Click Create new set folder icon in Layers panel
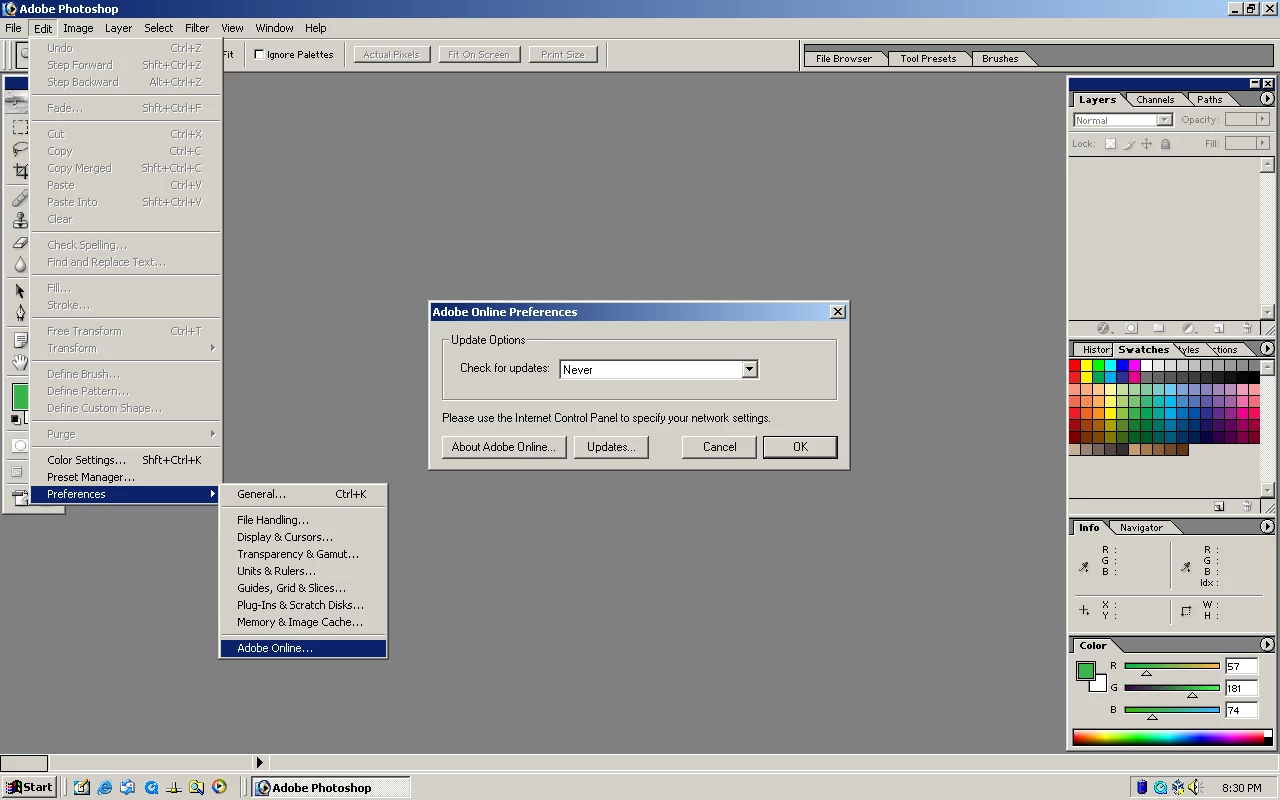The height and width of the screenshot is (800, 1280). click(x=1159, y=328)
